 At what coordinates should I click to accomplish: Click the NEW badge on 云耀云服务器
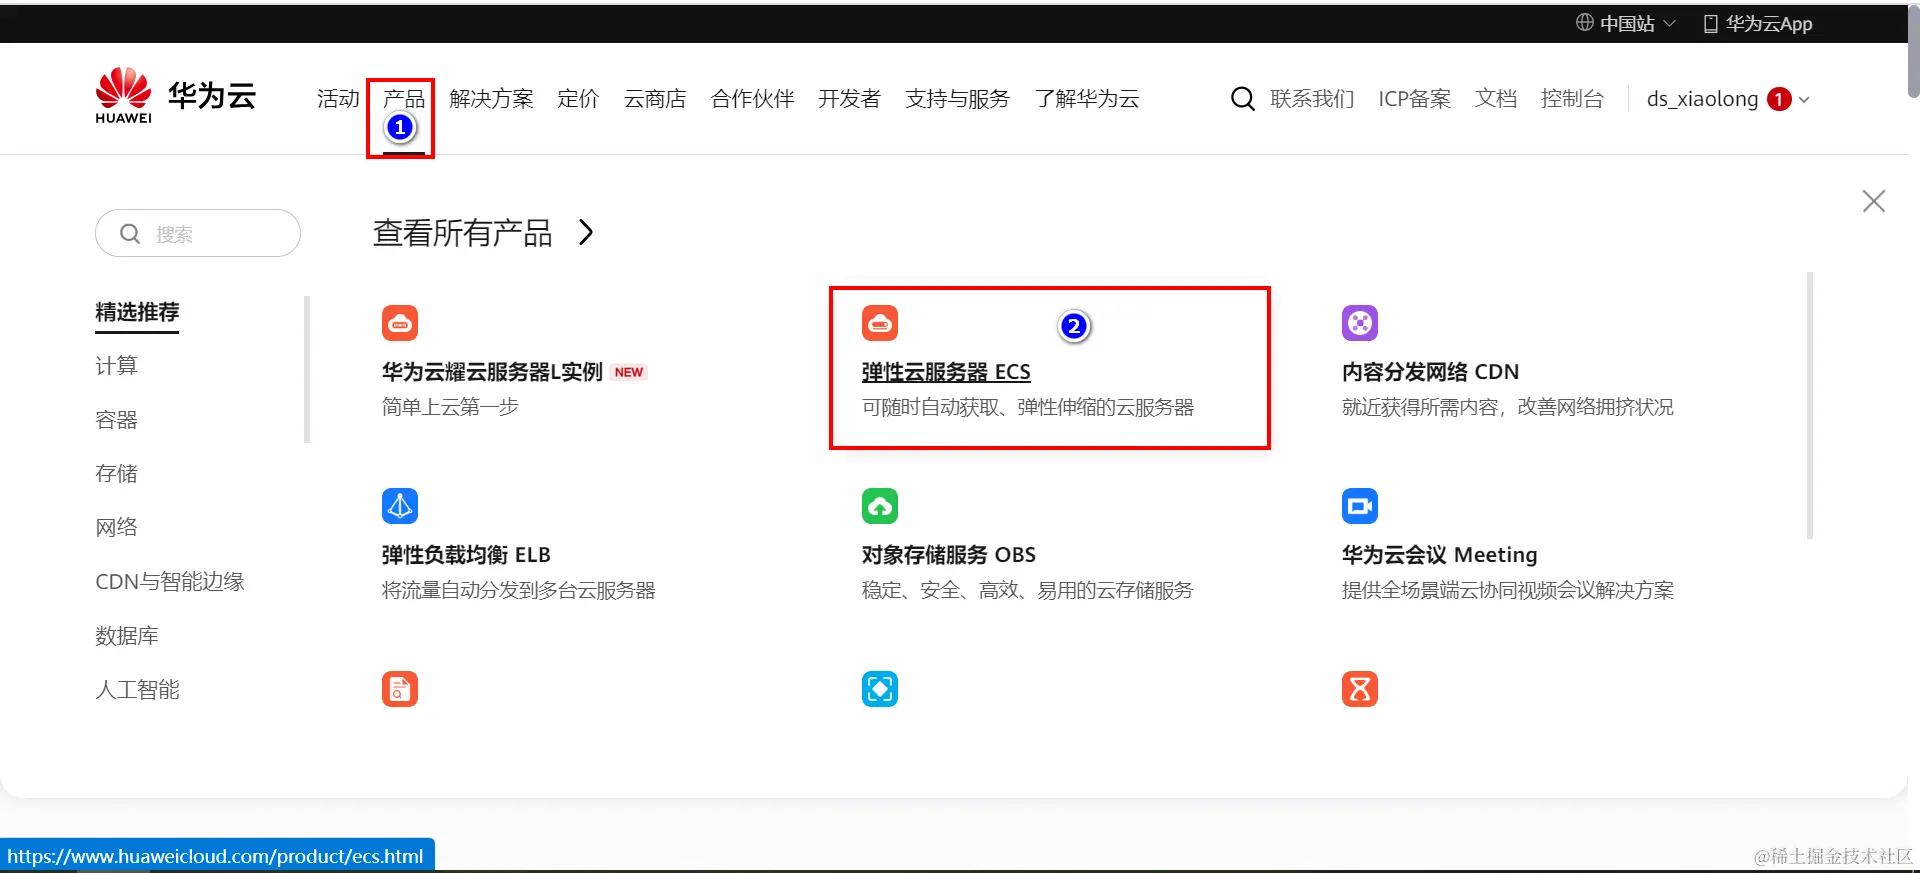click(629, 372)
